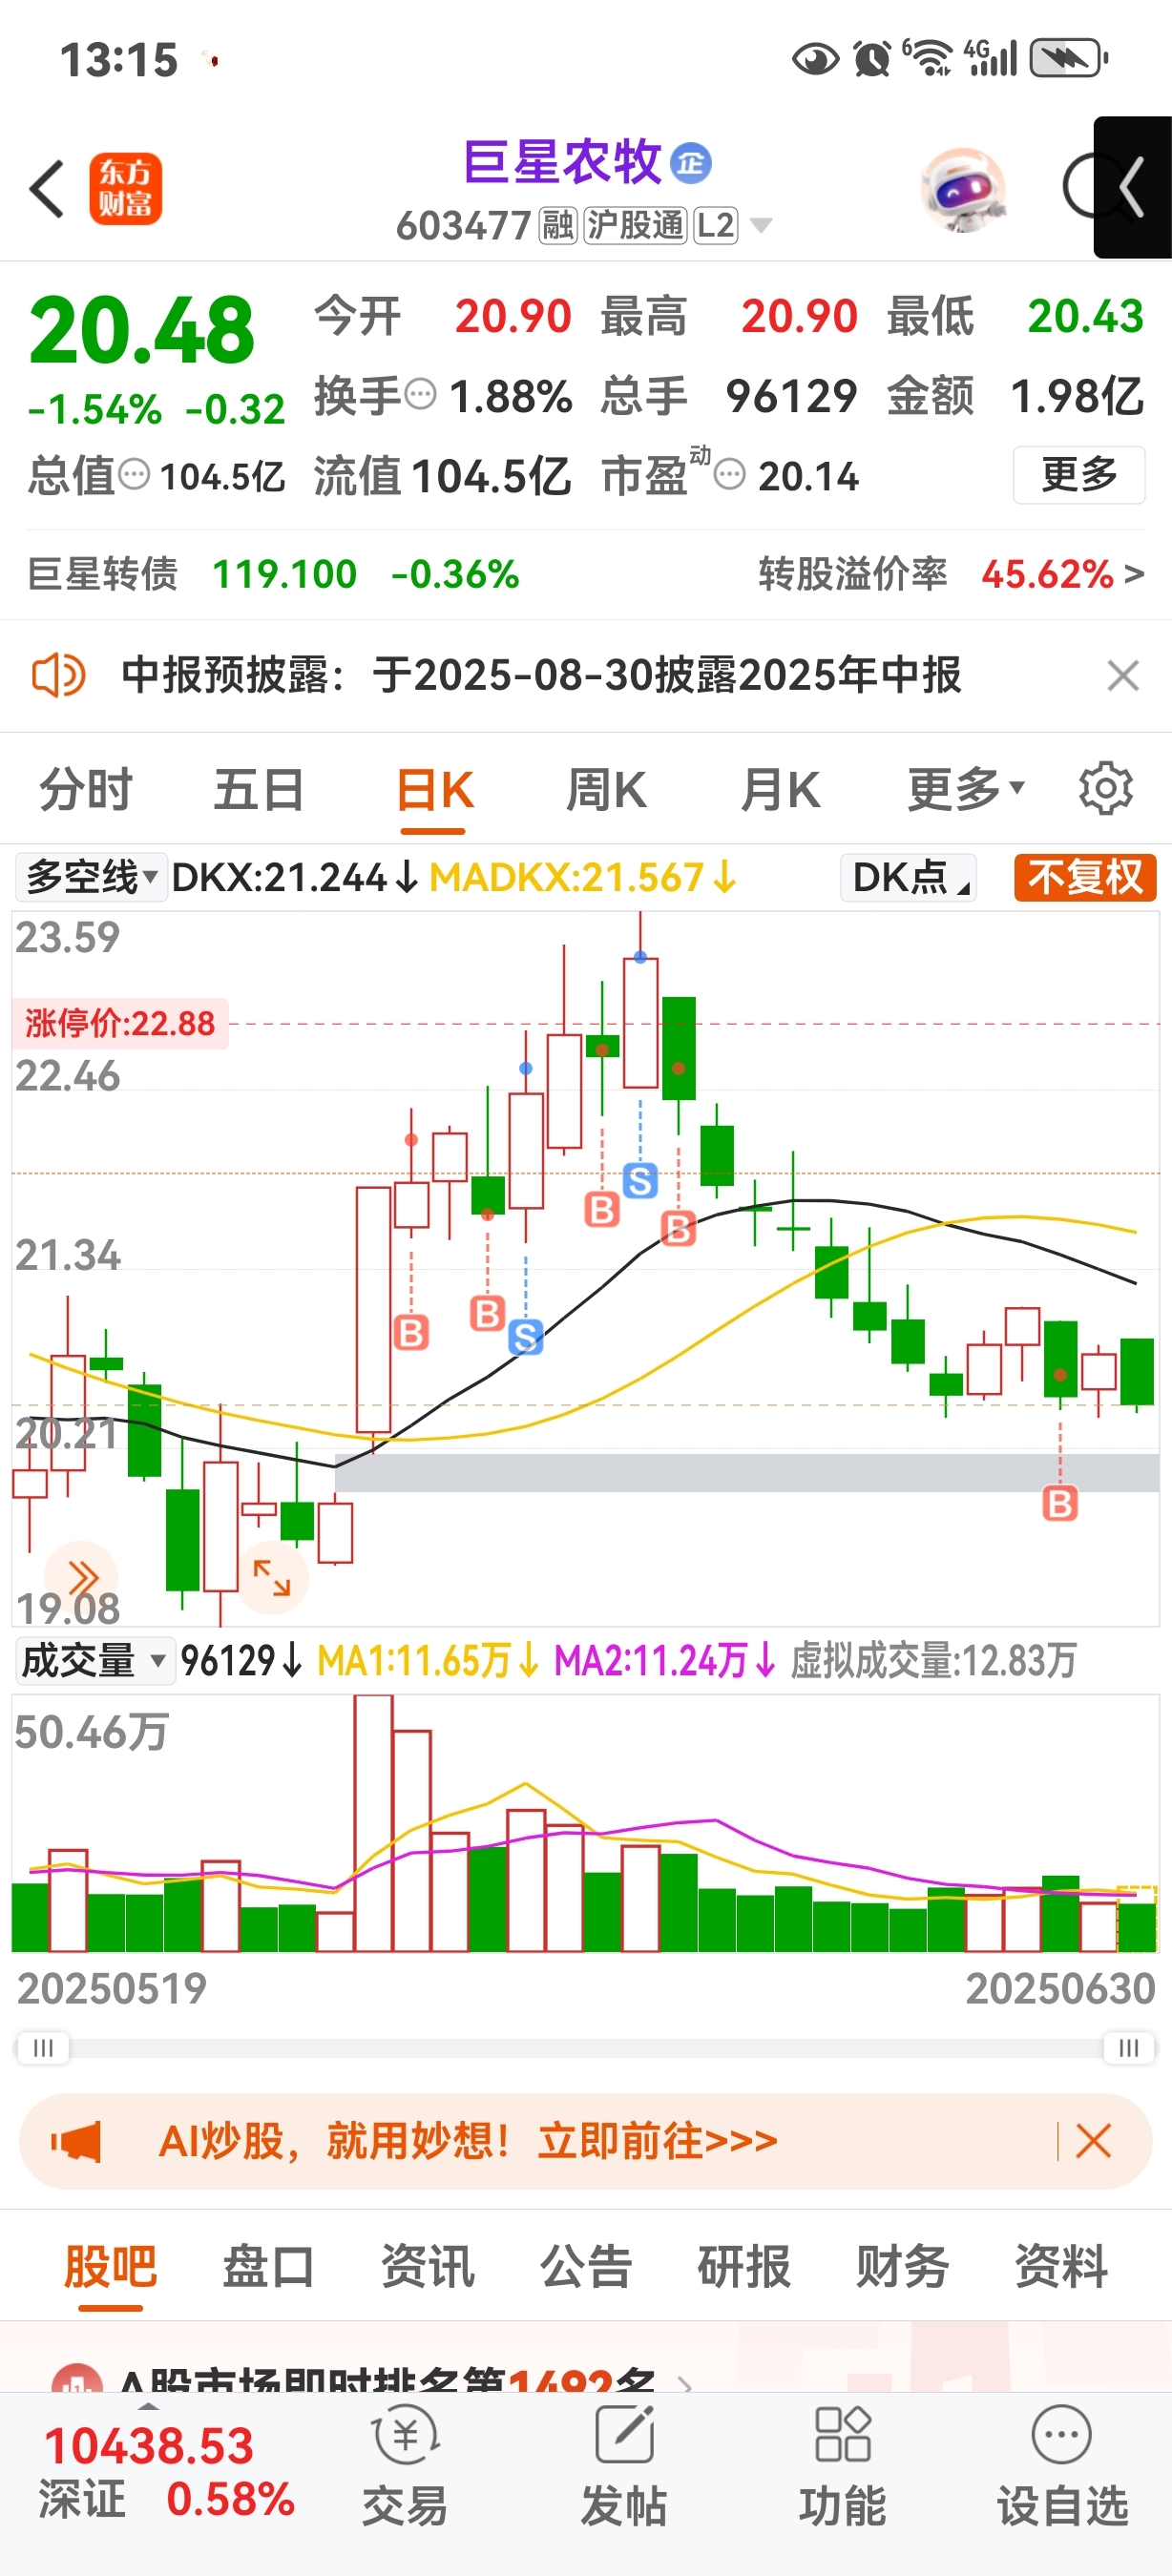Switch to 资讯 tab
This screenshot has height=2576, width=1172.
point(427,2265)
